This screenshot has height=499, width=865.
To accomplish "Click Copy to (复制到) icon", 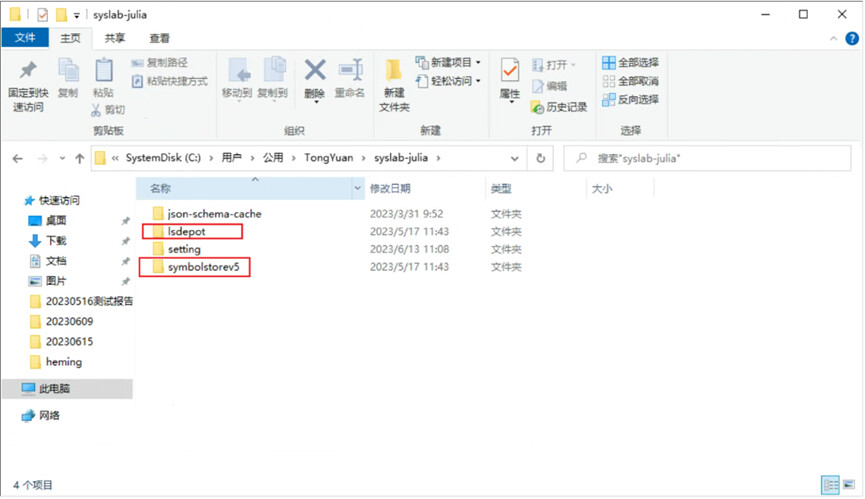I will (274, 71).
